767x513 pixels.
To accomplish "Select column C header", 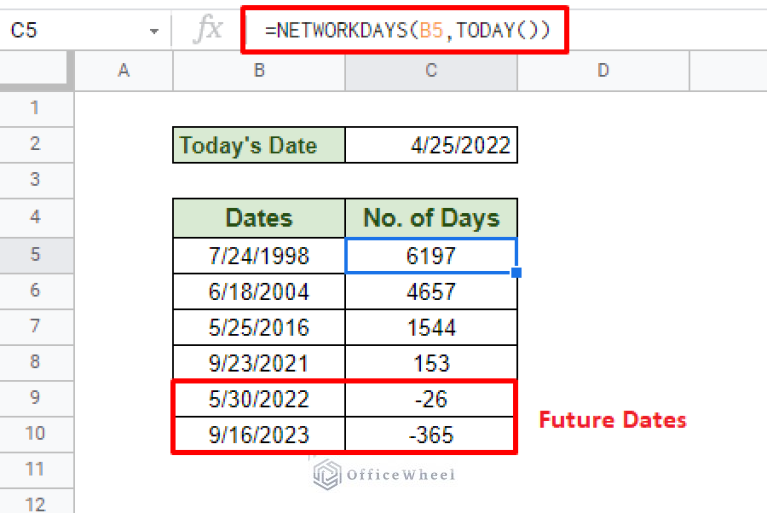I will pyautogui.click(x=431, y=70).
